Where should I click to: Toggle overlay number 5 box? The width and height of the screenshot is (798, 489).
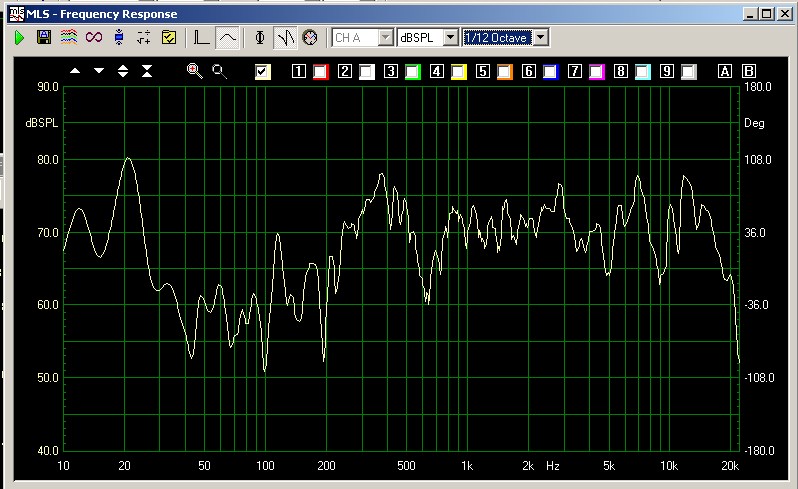(482, 71)
